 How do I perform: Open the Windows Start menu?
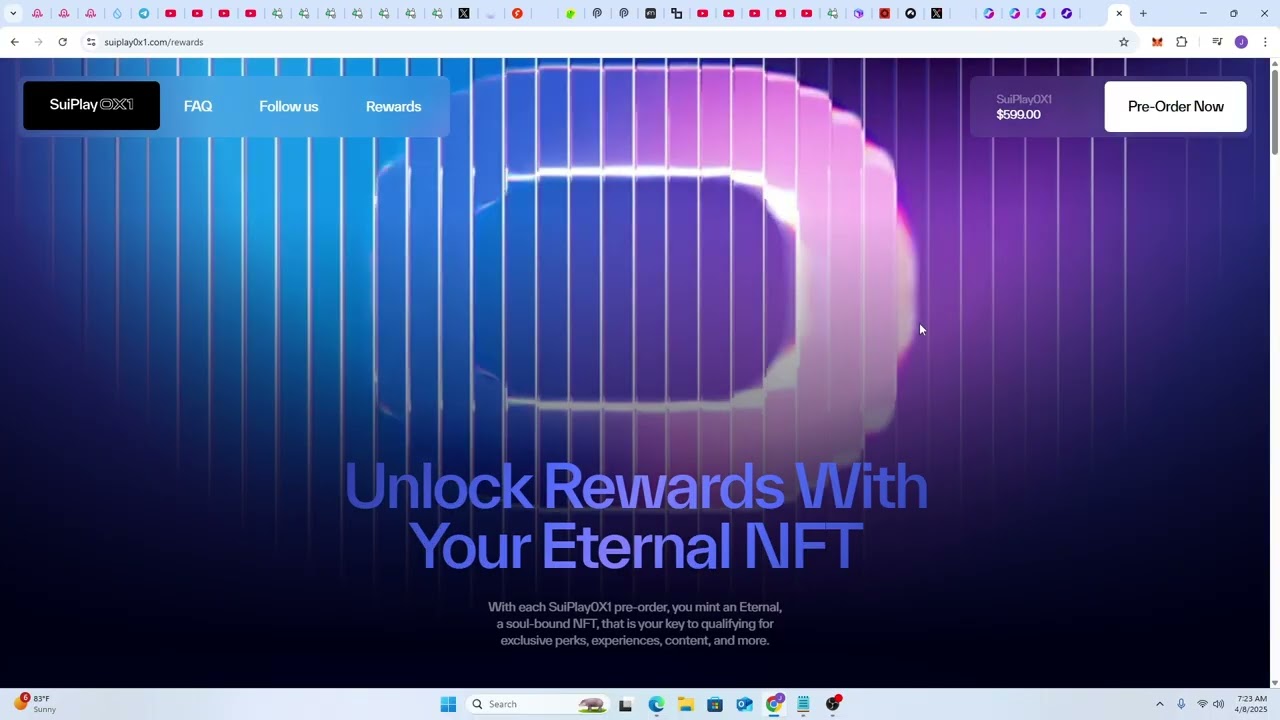[448, 704]
